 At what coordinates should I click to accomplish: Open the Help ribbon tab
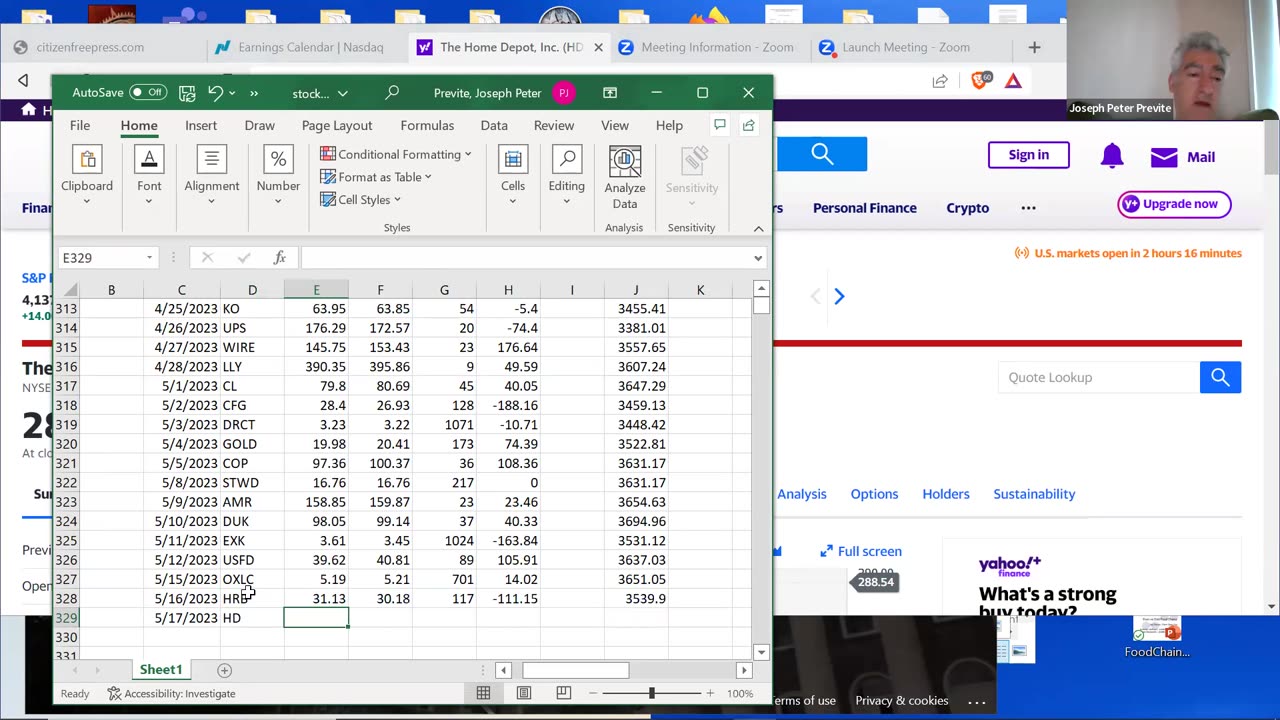(669, 125)
